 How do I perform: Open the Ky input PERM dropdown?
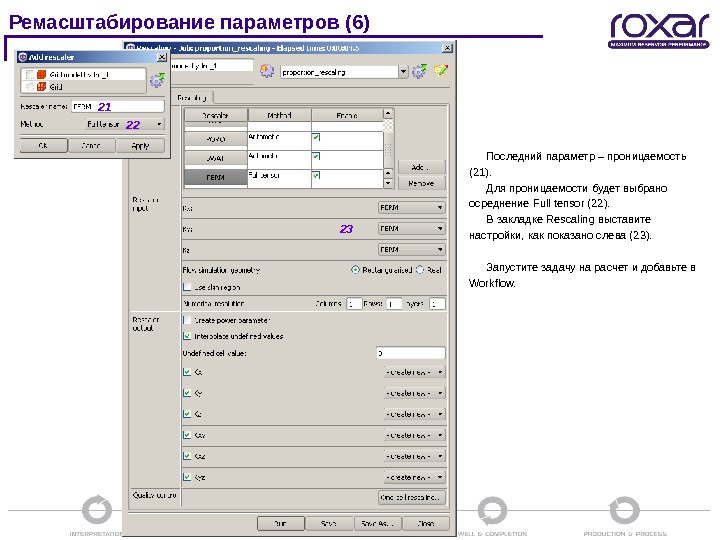(x=411, y=228)
